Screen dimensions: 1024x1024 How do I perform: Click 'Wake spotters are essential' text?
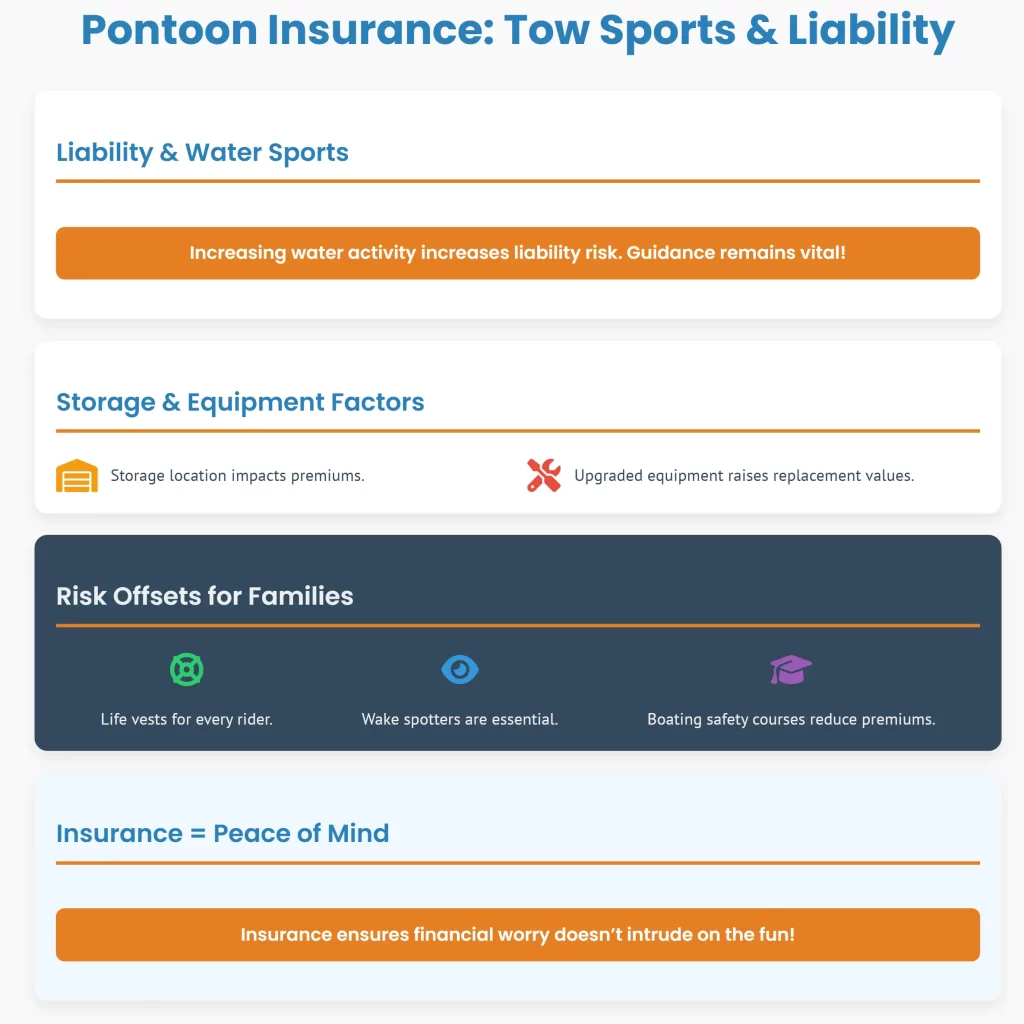pyautogui.click(x=460, y=719)
